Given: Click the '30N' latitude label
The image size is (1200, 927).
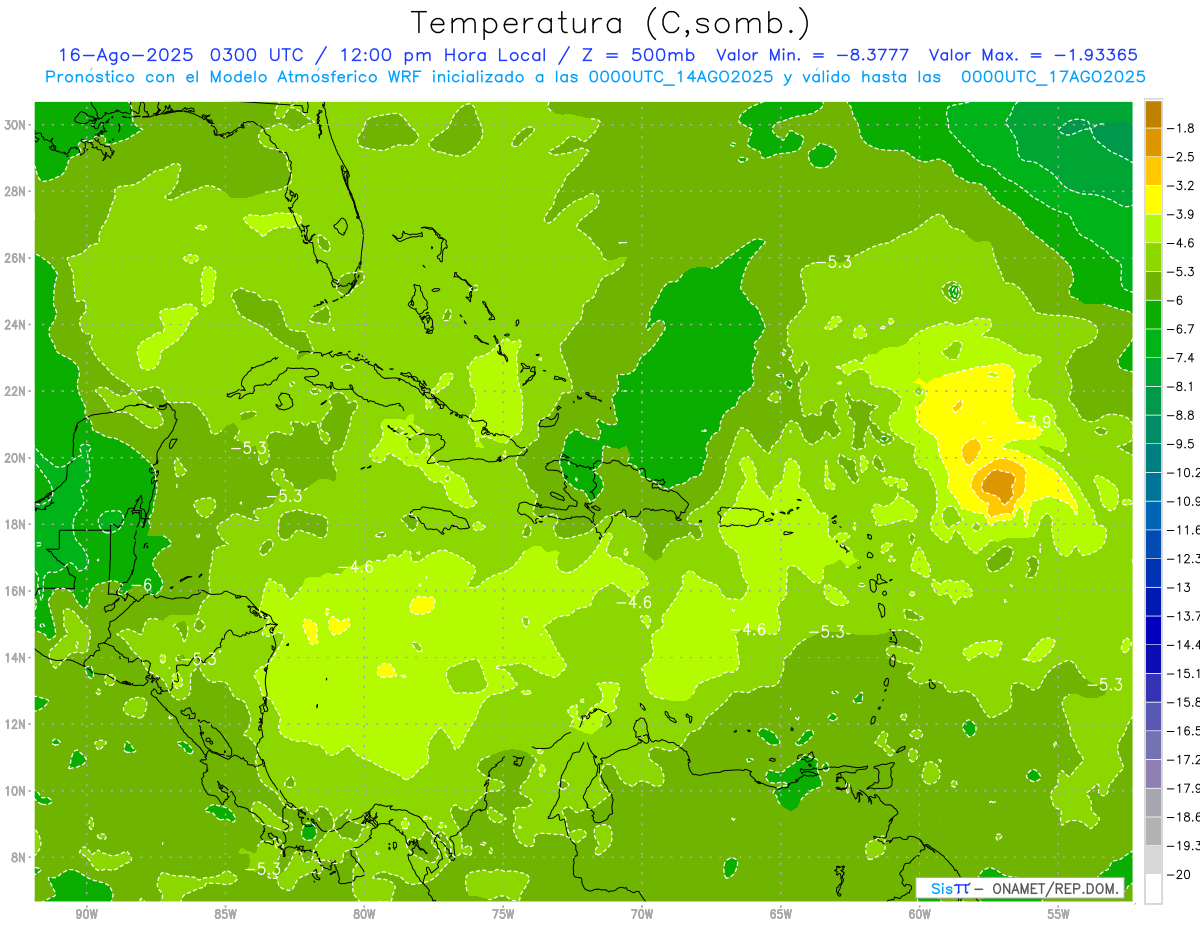Looking at the screenshot, I should (x=15, y=125).
